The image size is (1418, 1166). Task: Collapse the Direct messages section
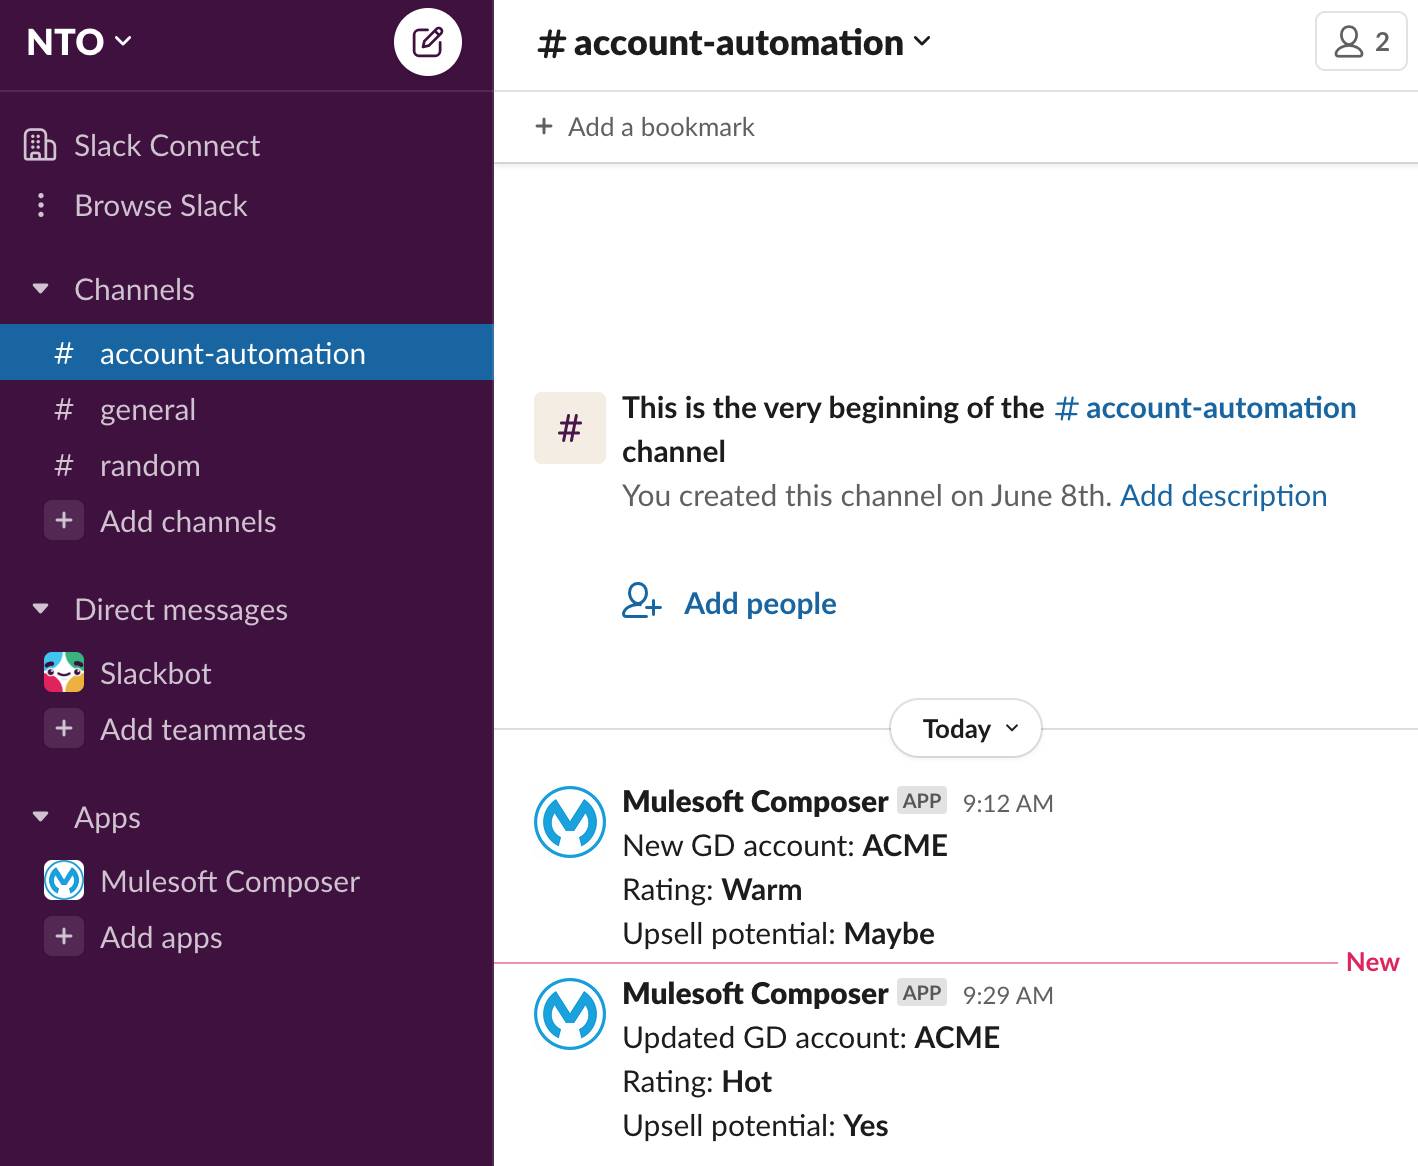coord(40,609)
